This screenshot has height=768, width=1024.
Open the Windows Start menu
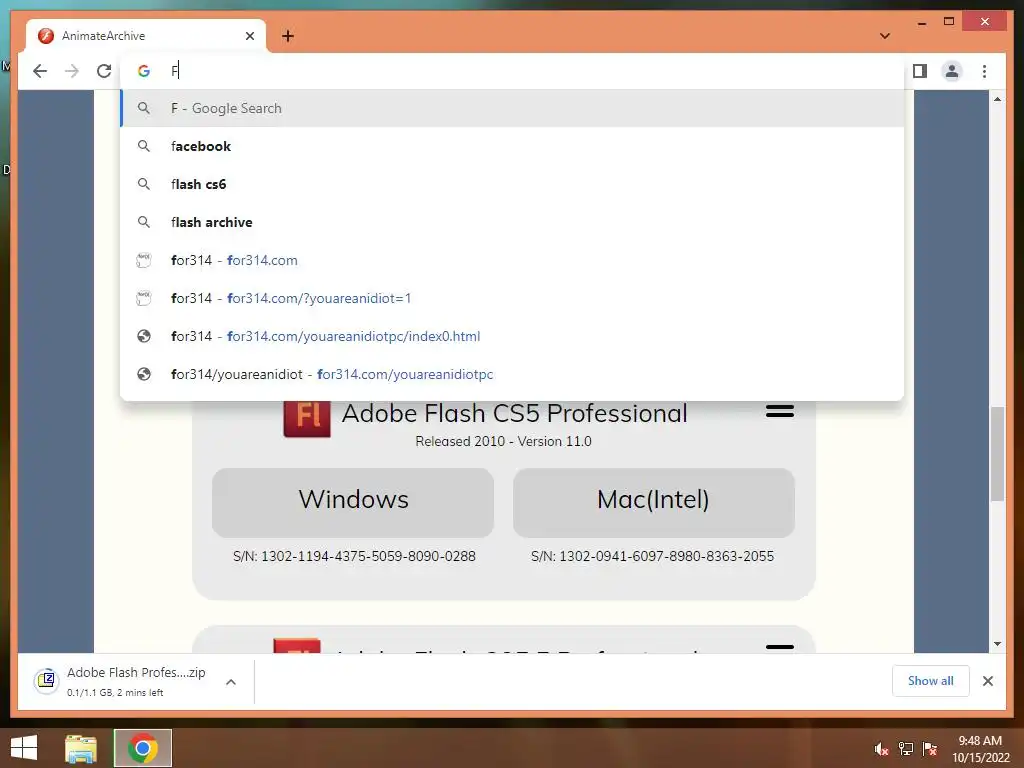pyautogui.click(x=24, y=748)
